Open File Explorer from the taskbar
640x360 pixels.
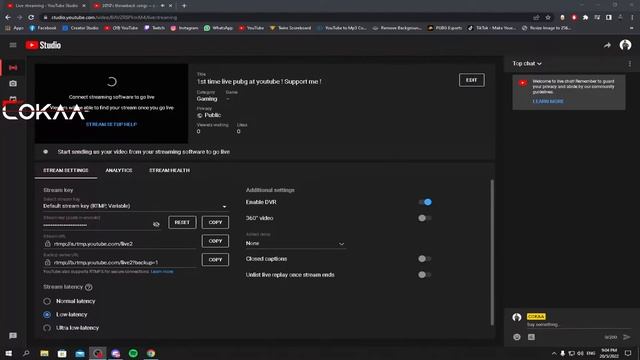coord(44,353)
